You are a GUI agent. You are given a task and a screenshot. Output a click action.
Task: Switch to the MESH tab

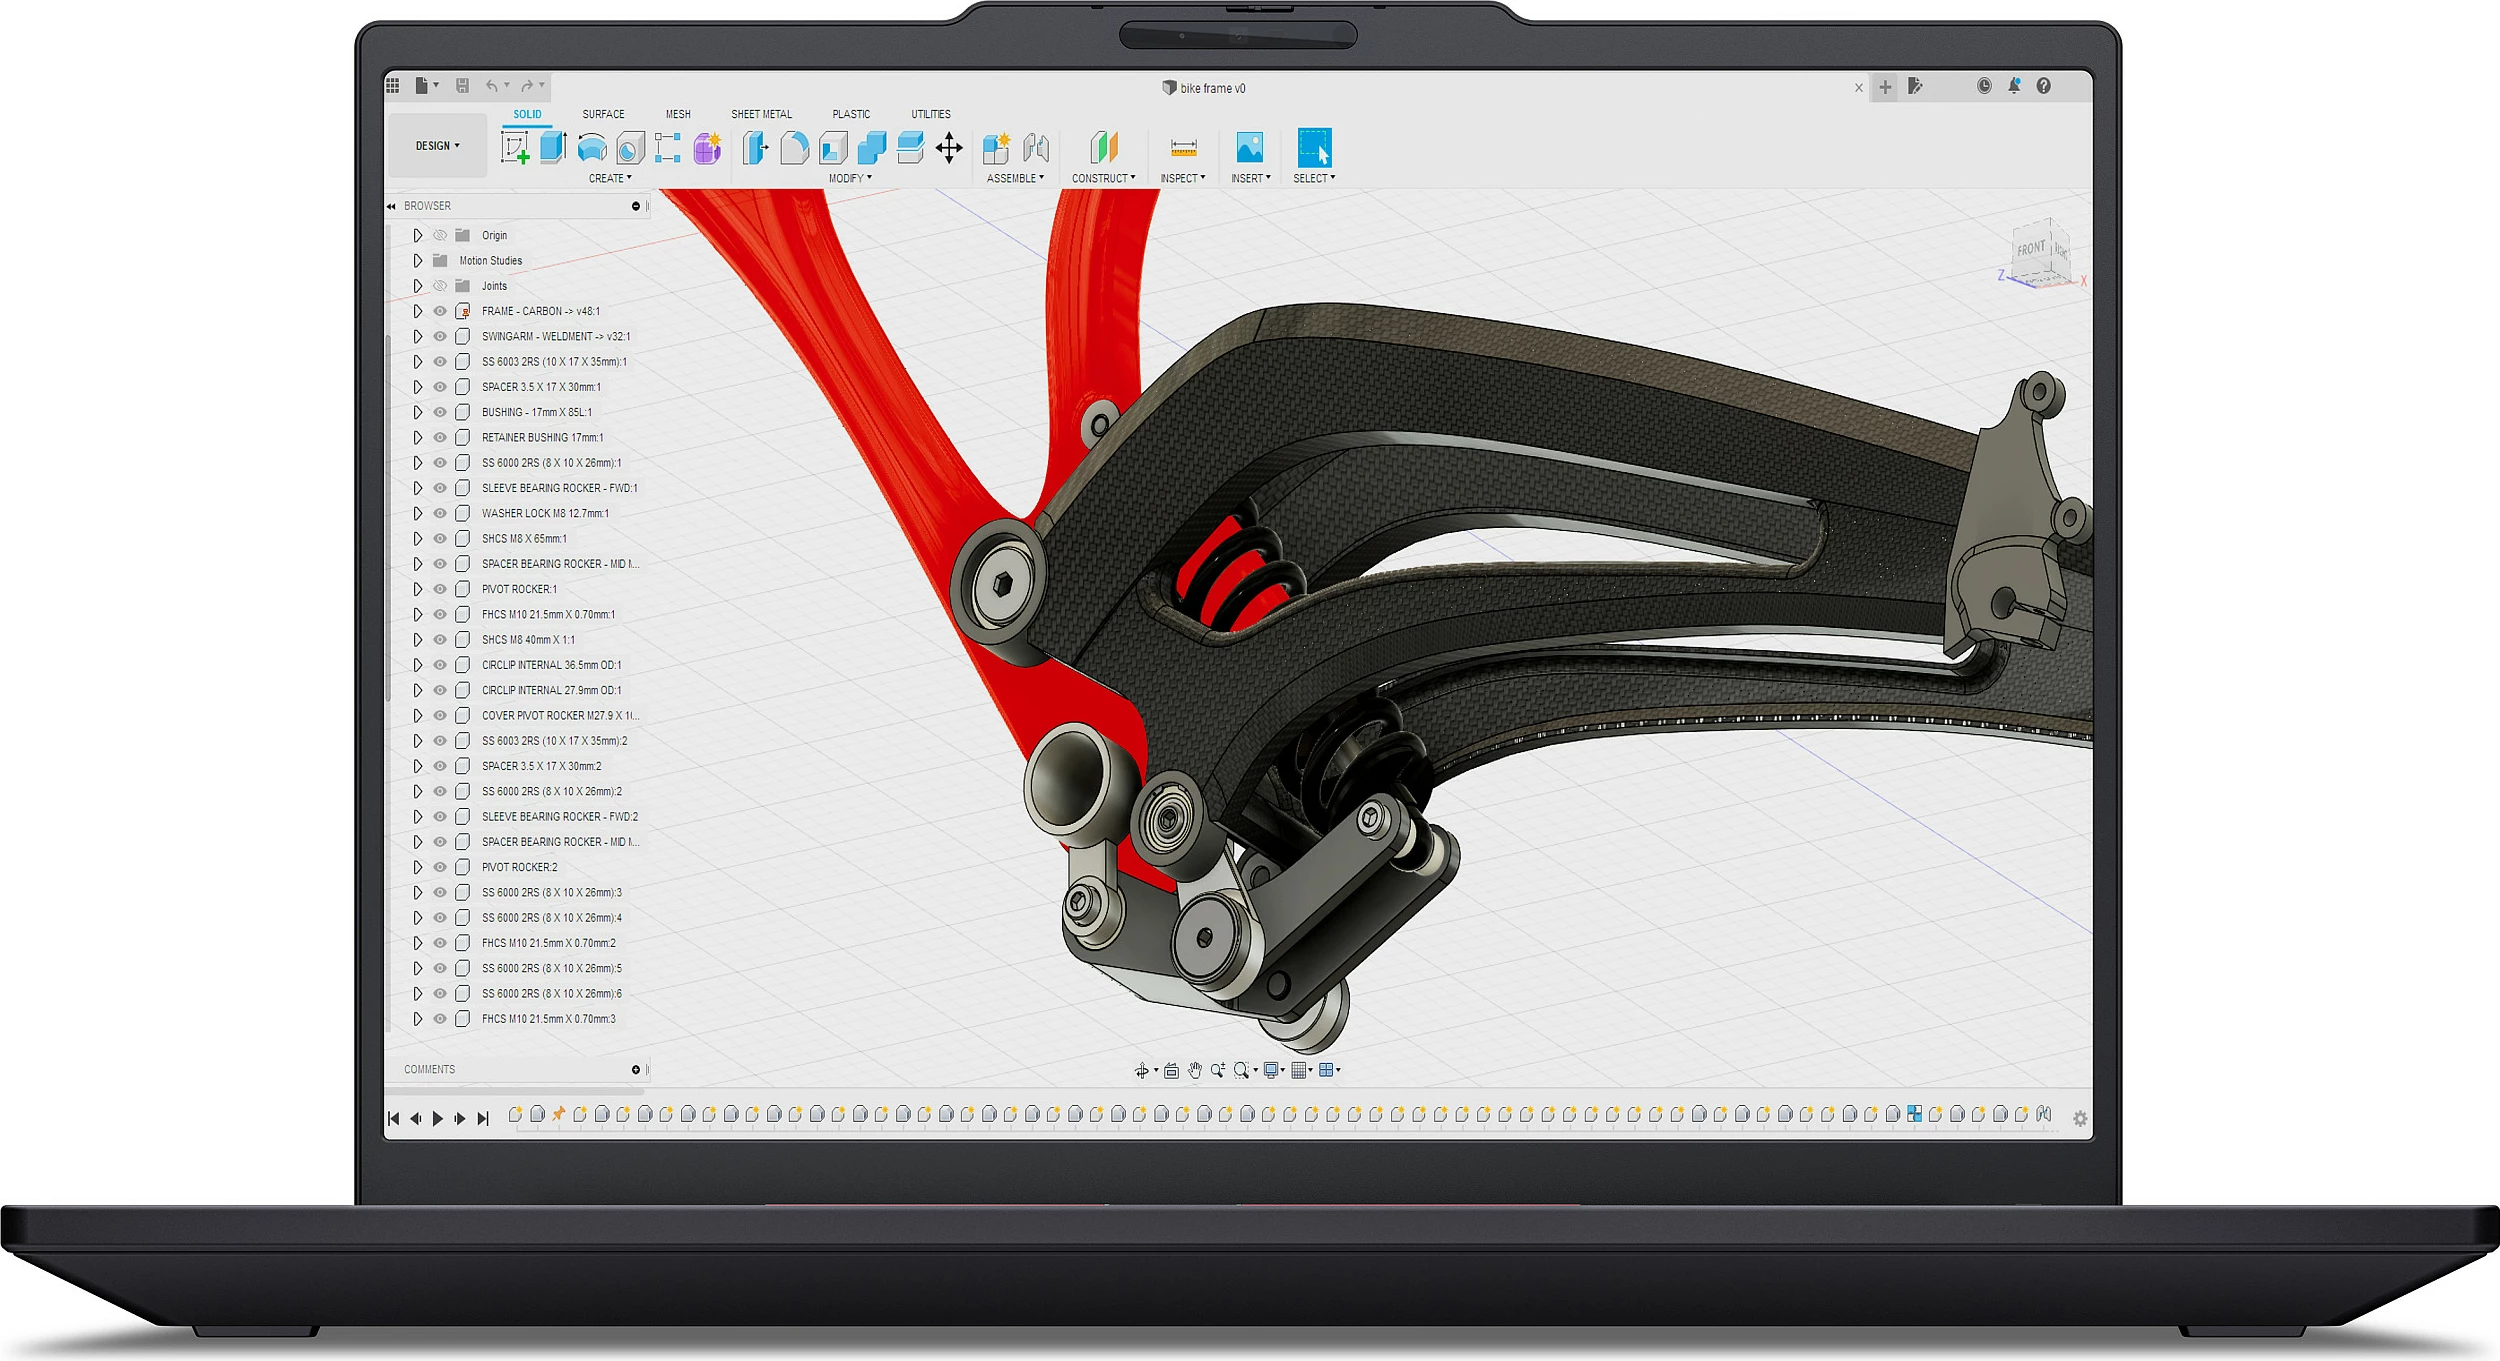678,114
